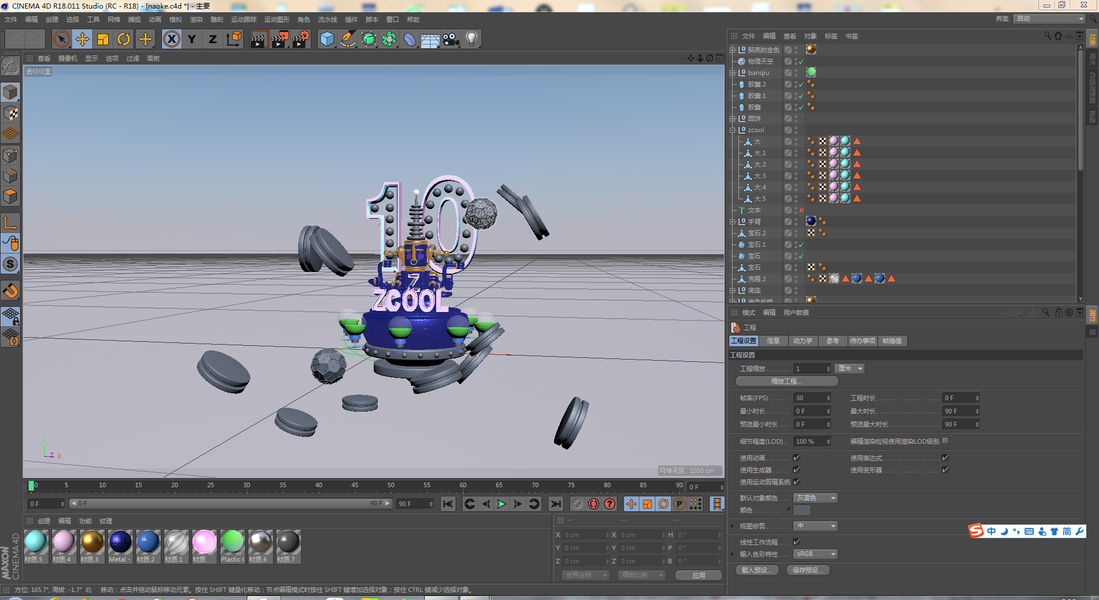The image size is (1099, 600).
Task: Toggle the 线性工作流程 checkbox
Action: 796,541
